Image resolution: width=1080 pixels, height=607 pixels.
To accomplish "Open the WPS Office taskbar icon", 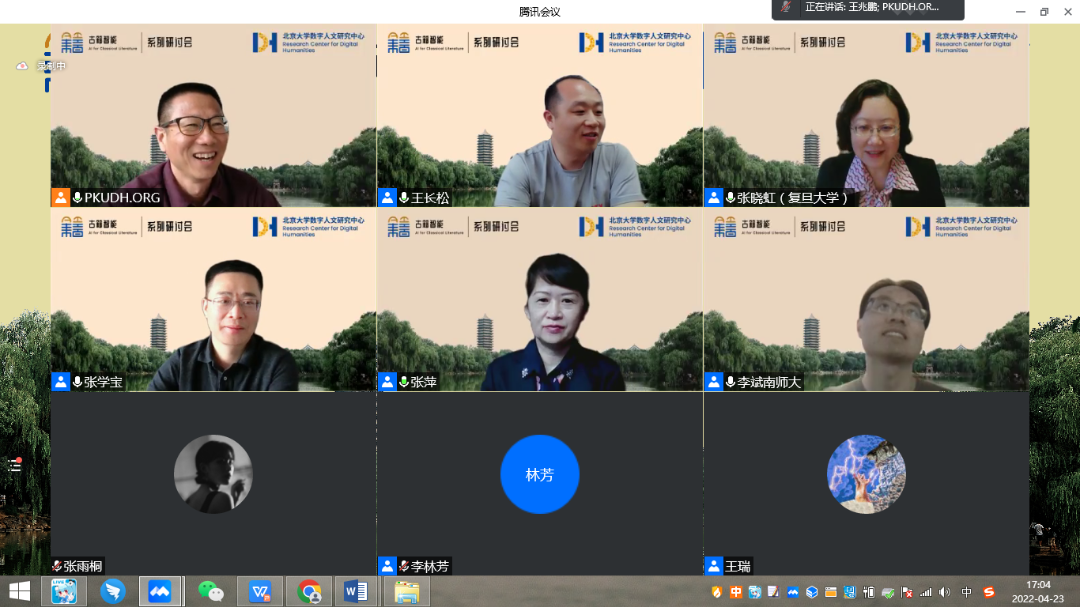I will pos(260,591).
